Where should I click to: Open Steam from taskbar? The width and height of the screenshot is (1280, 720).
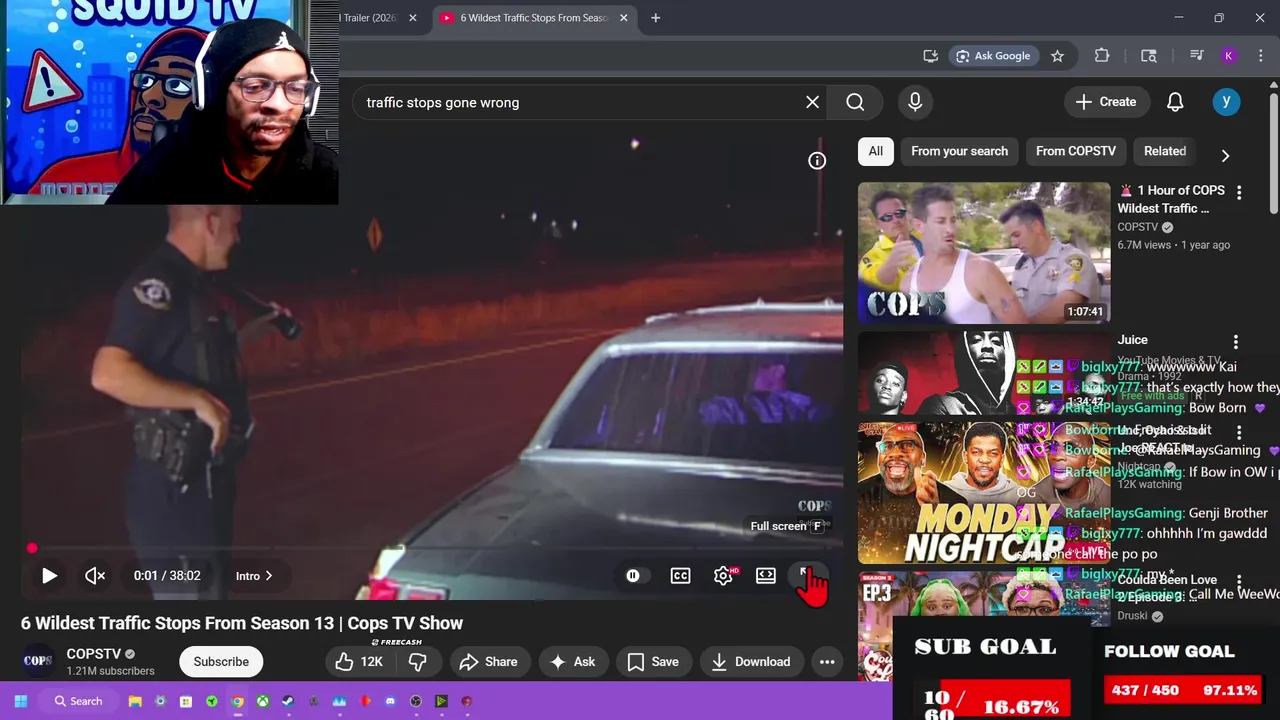point(288,701)
